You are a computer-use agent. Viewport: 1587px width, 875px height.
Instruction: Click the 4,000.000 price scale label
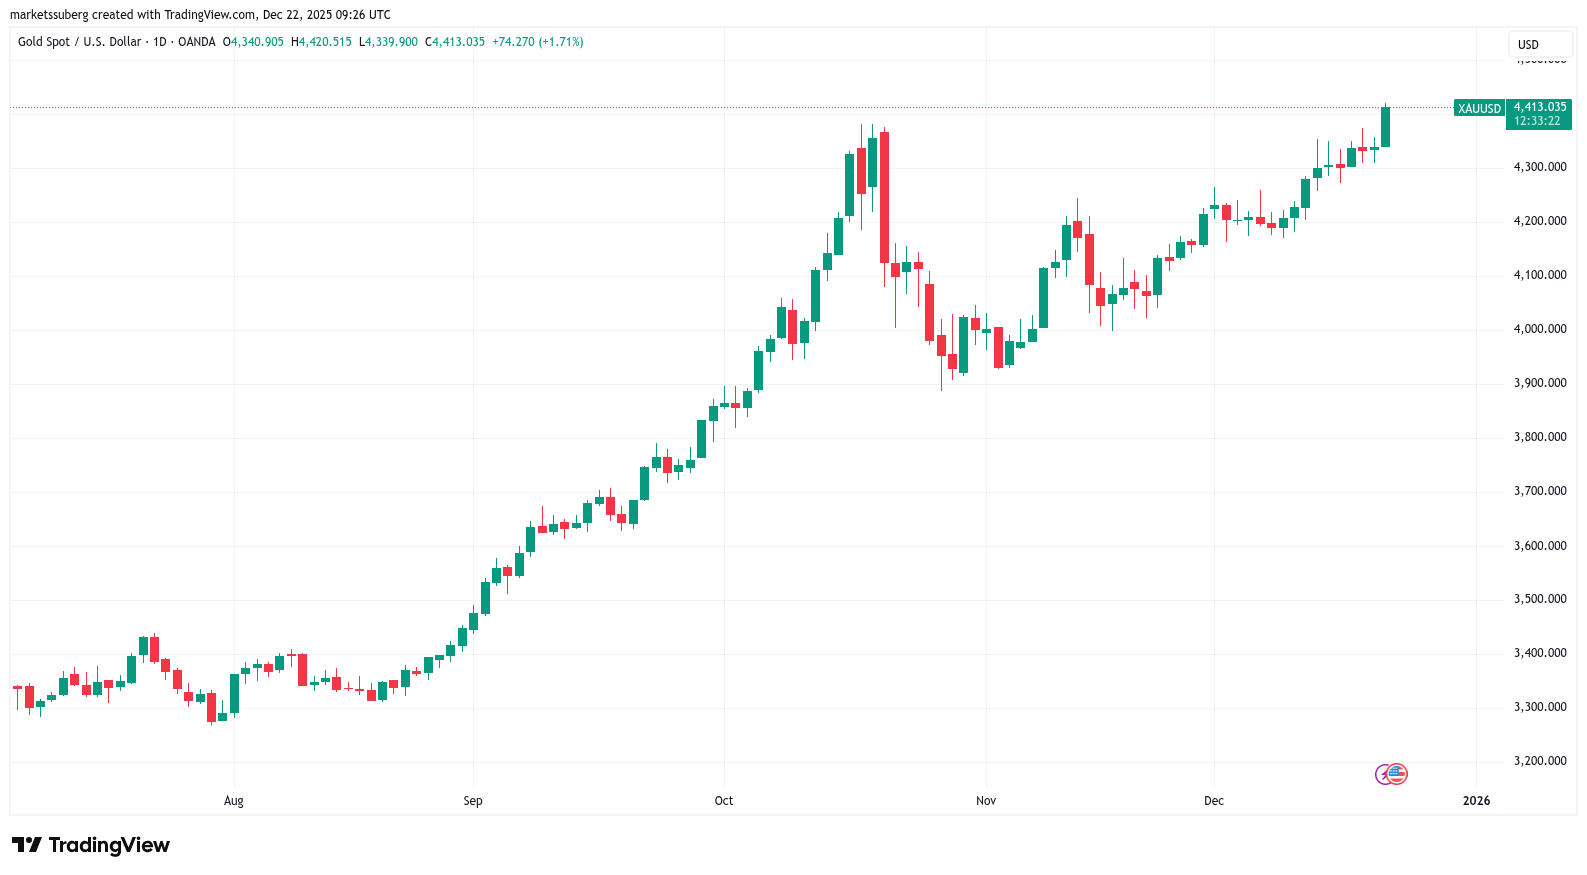click(x=1539, y=329)
